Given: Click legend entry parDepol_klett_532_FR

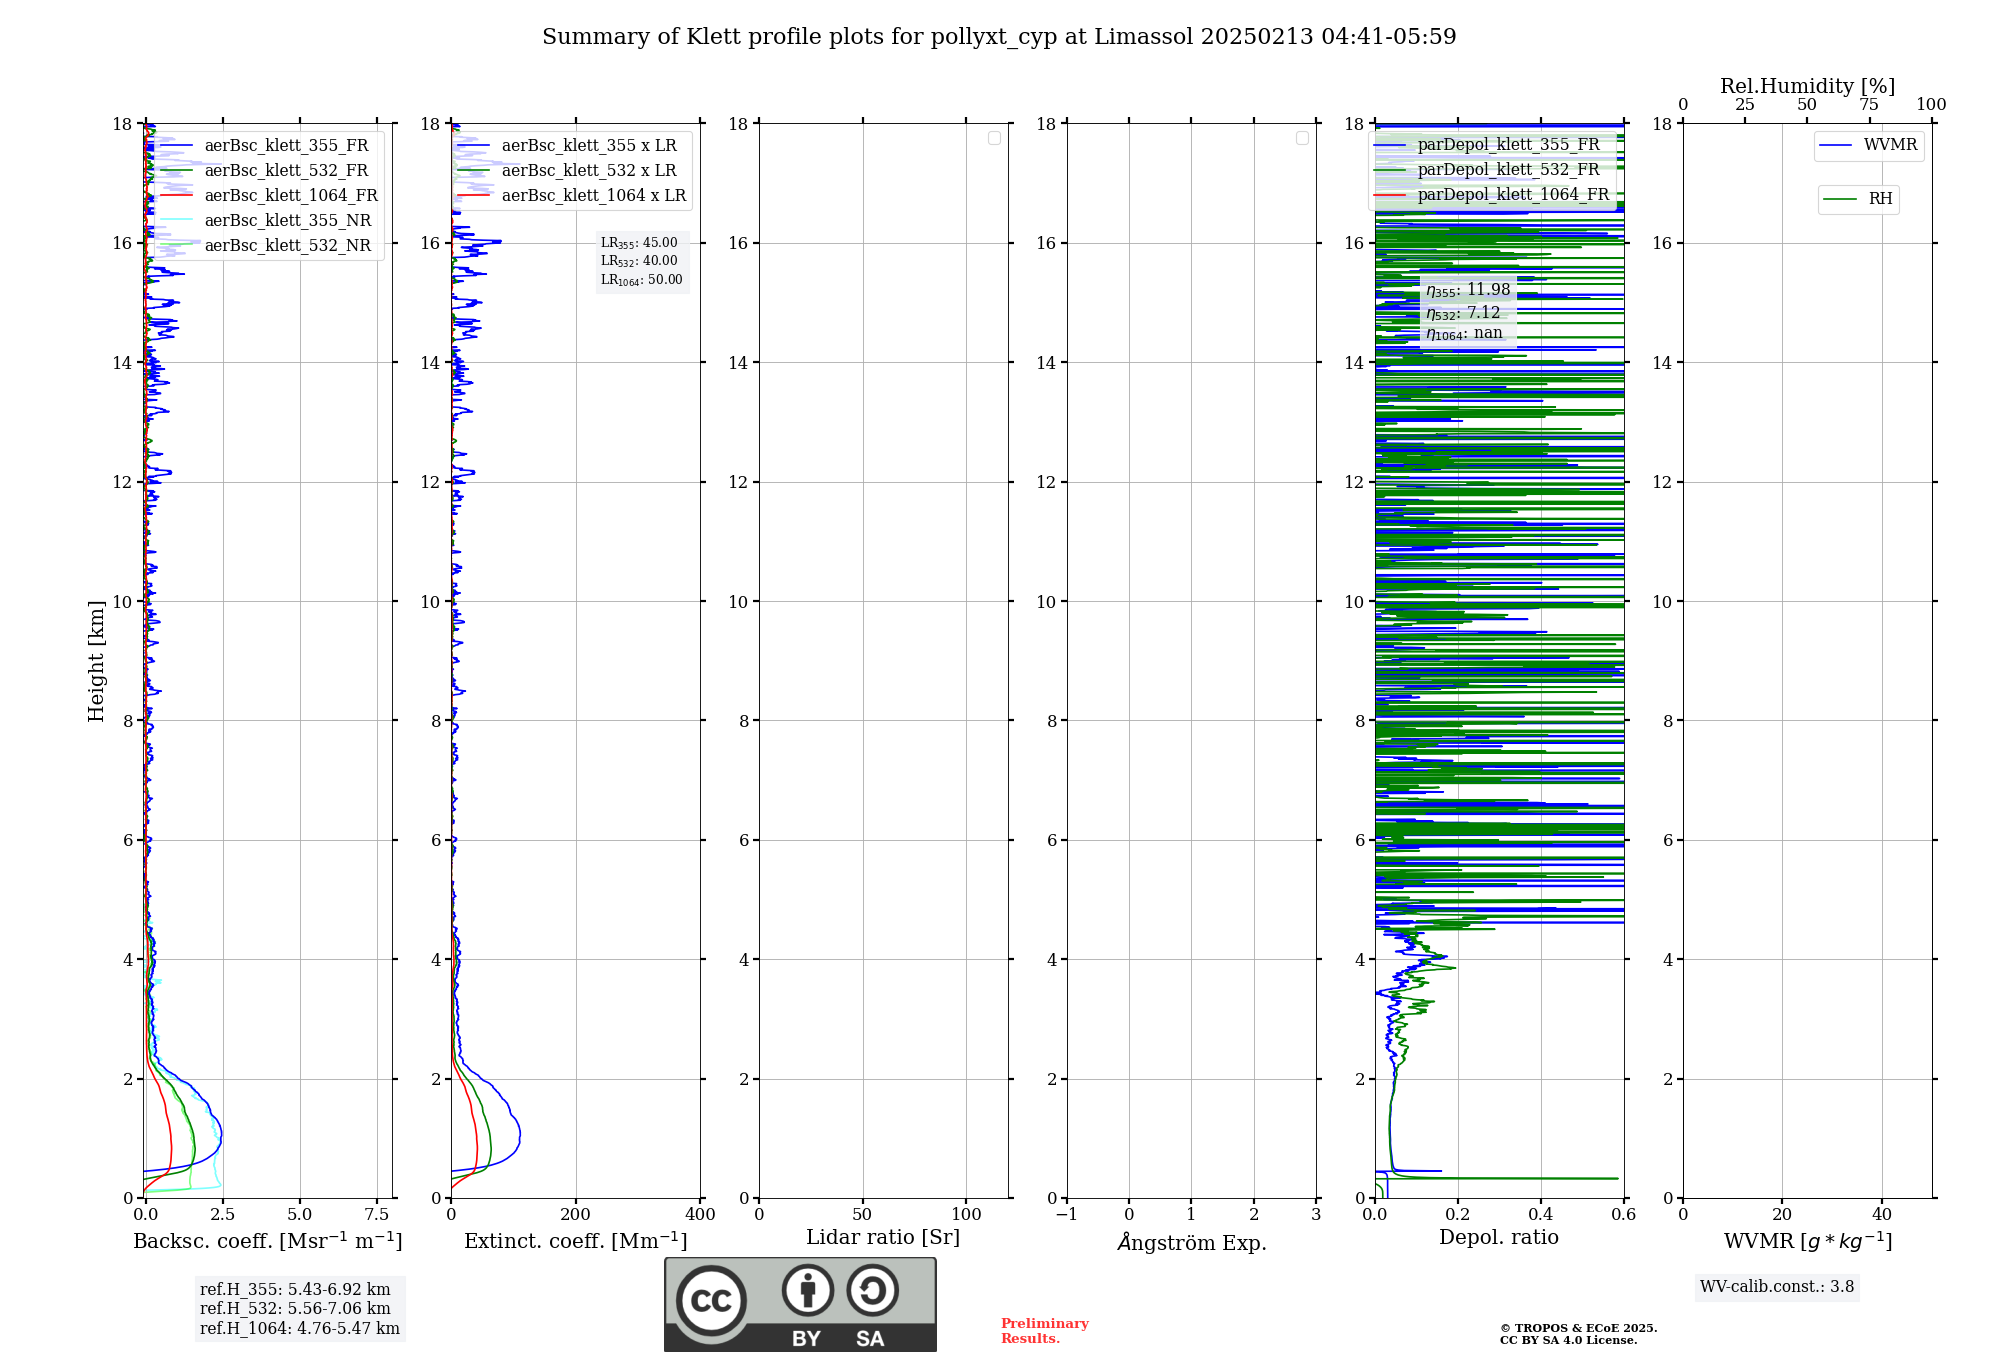Looking at the screenshot, I should pos(1508,169).
